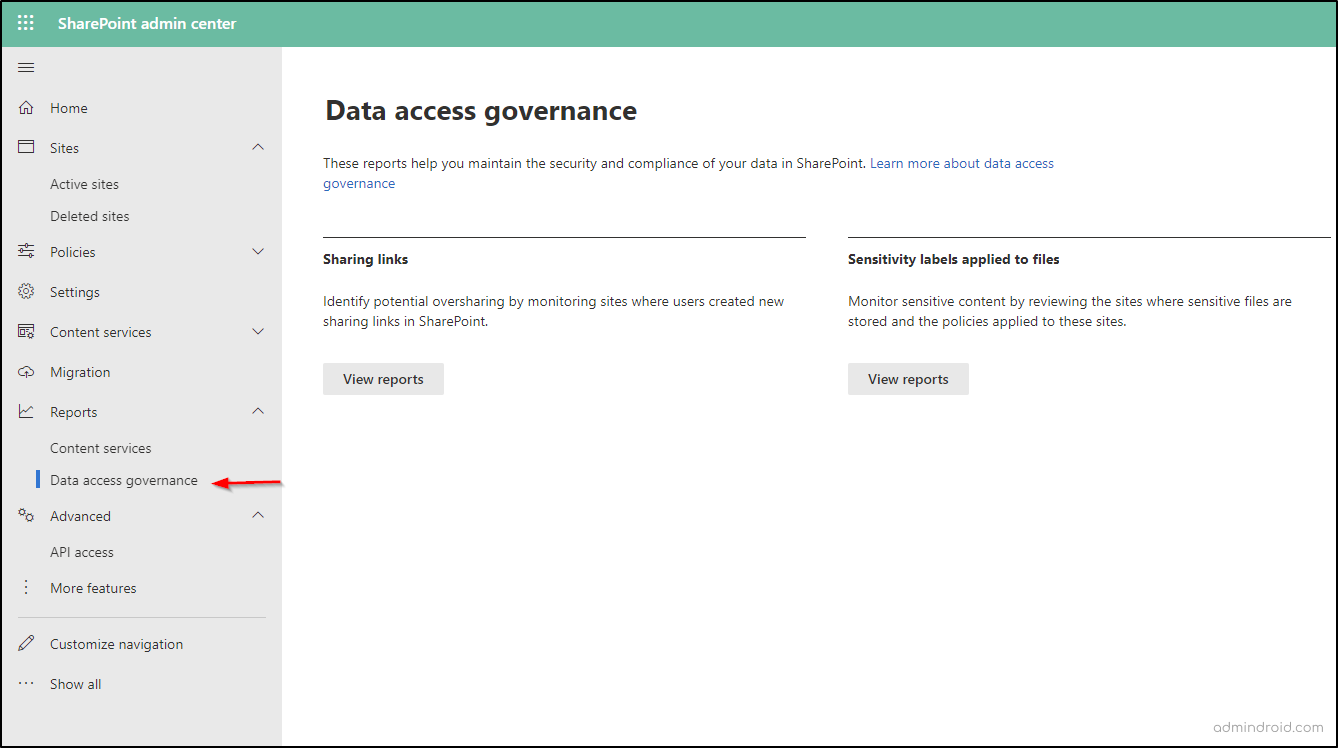The image size is (1338, 748).
Task: Collapse the Sites section chevron
Action: click(x=258, y=148)
